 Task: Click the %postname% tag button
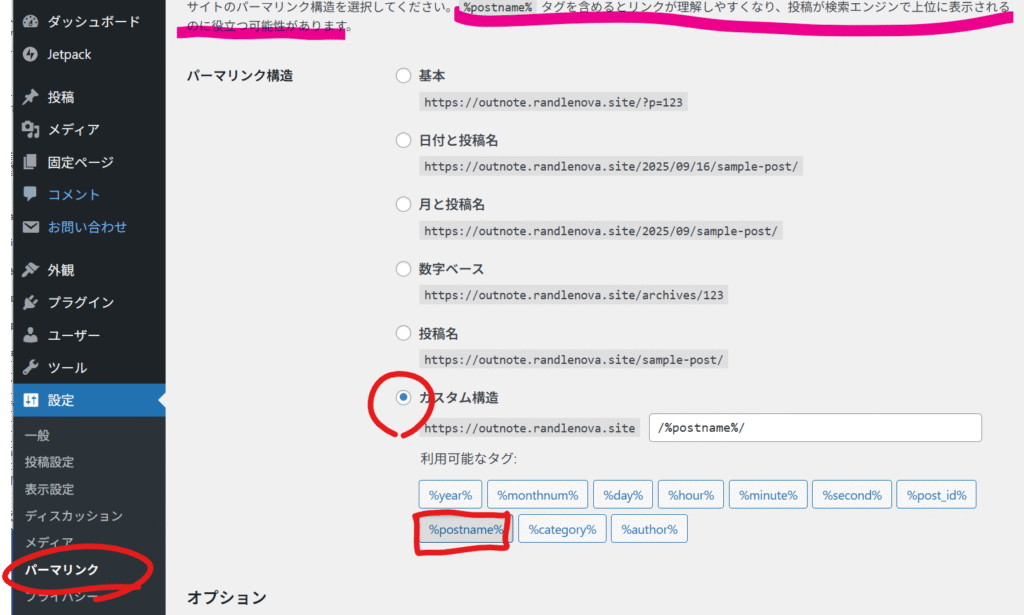point(465,529)
